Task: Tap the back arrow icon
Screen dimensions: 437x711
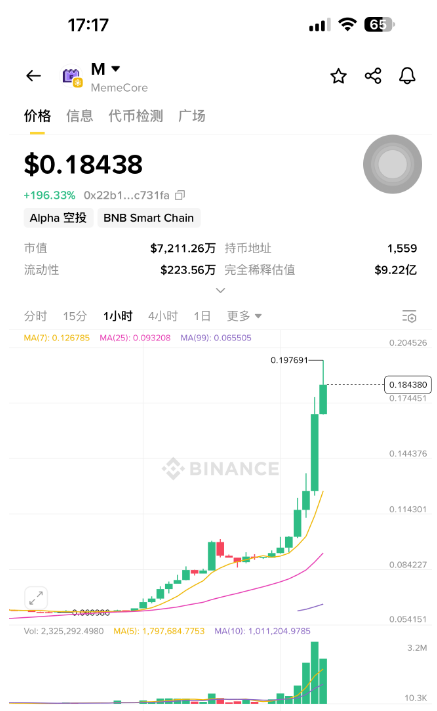Action: point(34,76)
